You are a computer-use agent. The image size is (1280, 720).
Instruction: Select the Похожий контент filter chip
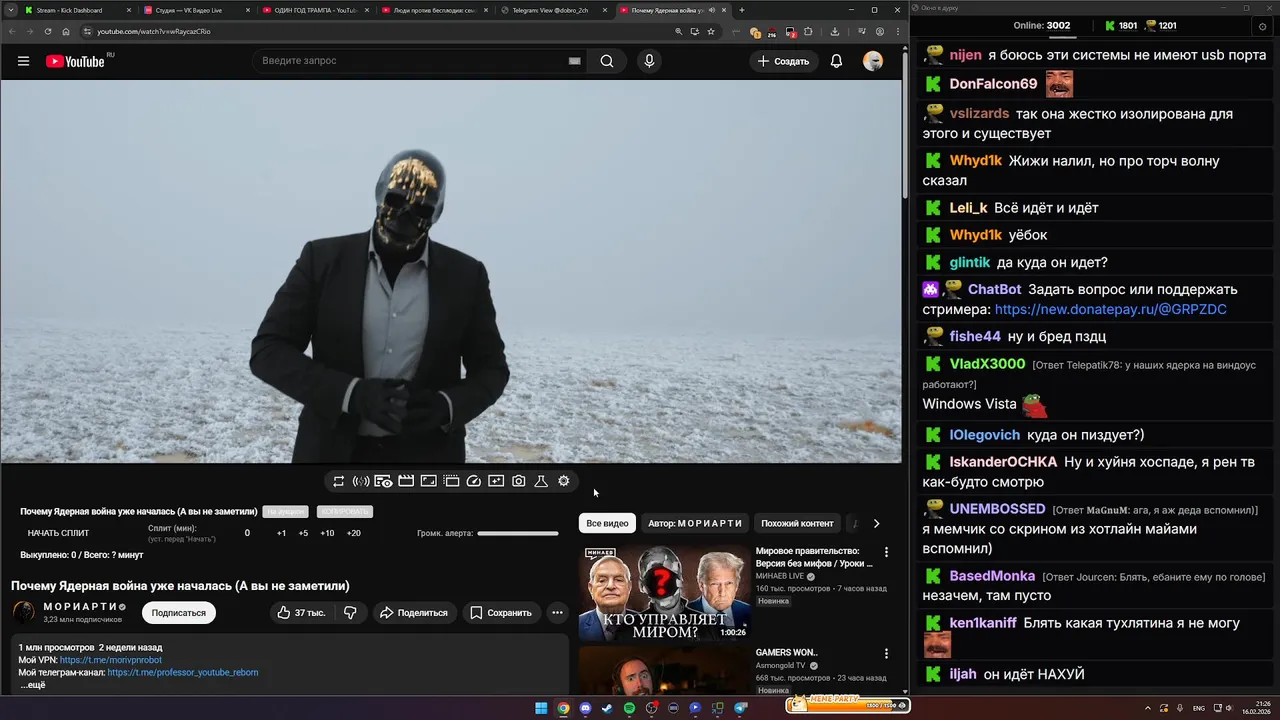[x=797, y=523]
